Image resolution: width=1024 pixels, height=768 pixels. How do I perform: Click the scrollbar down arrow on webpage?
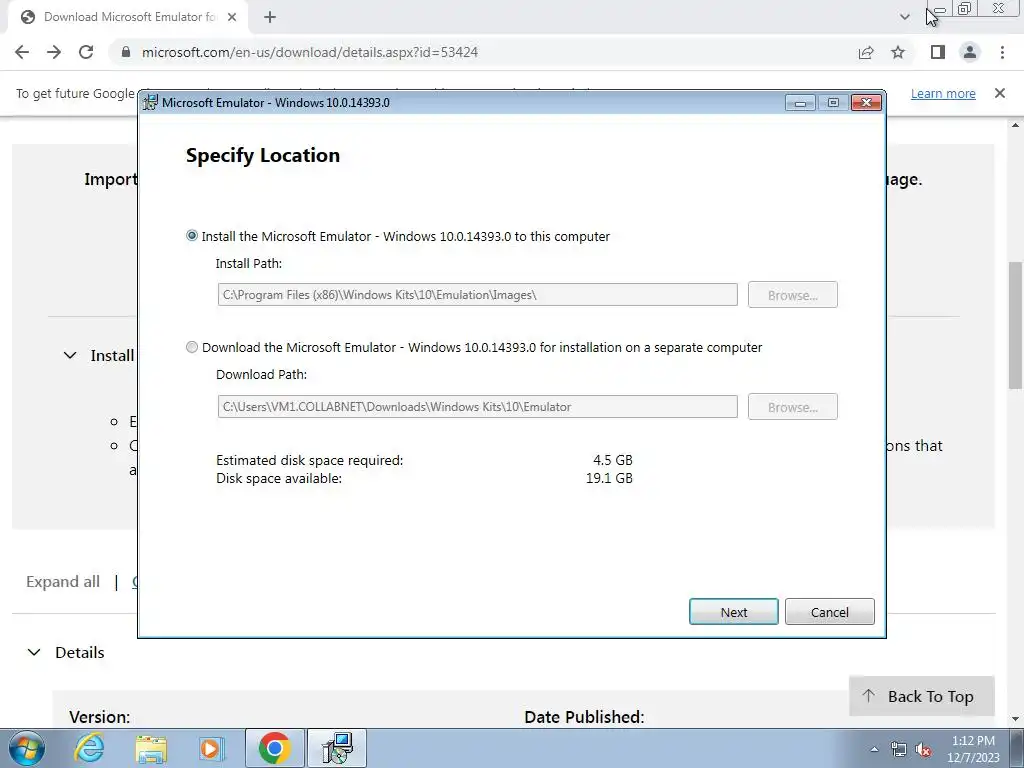[x=1016, y=719]
